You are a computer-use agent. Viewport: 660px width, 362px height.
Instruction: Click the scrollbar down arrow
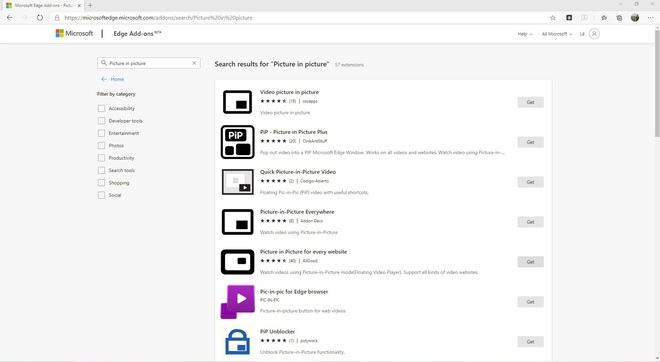657,359
